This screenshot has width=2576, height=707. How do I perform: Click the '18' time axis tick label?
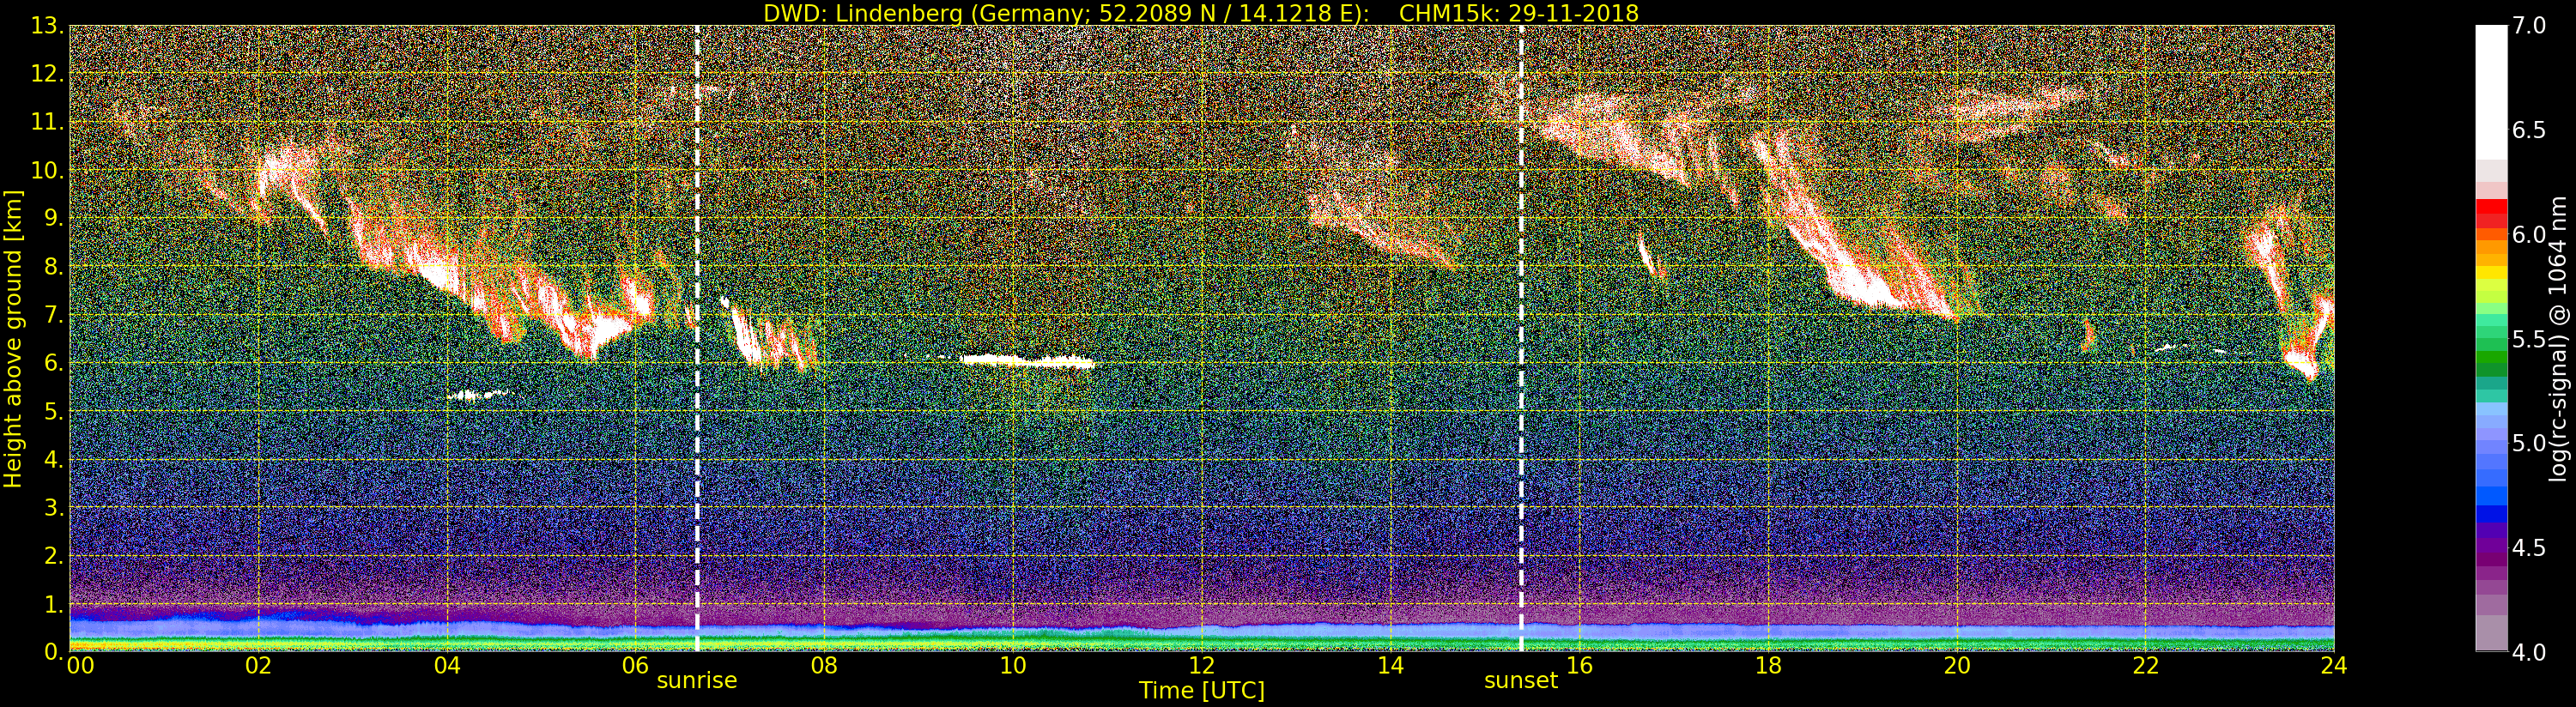[1768, 666]
